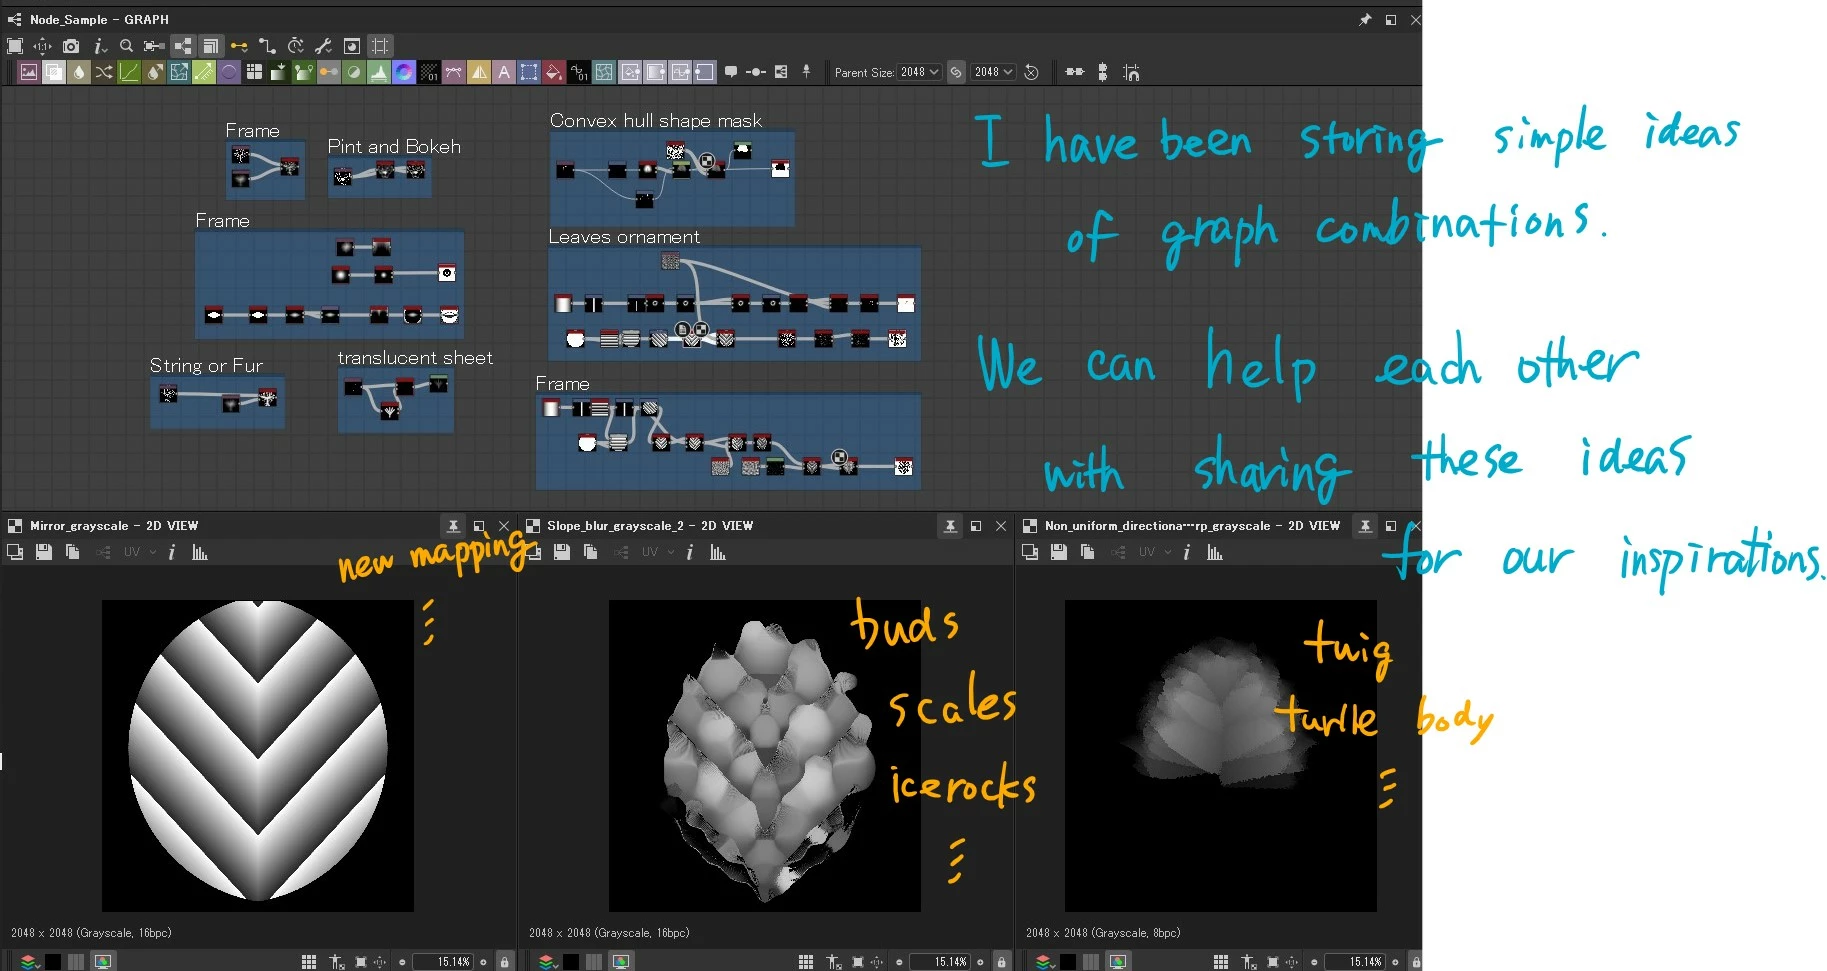Viewport: 1827px width, 971px height.
Task: Click black background swatch in Slope_blur view
Action: (571, 962)
